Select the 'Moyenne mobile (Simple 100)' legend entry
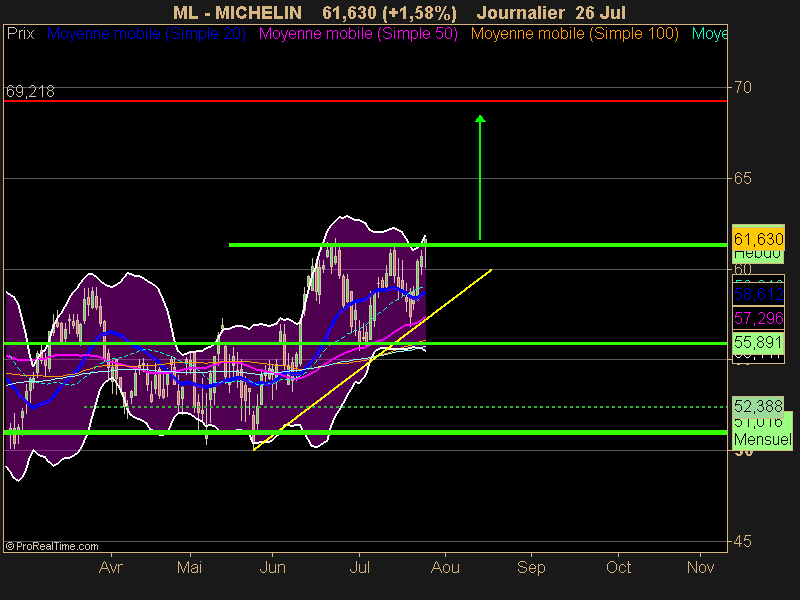Viewport: 800px width, 600px height. click(574, 34)
